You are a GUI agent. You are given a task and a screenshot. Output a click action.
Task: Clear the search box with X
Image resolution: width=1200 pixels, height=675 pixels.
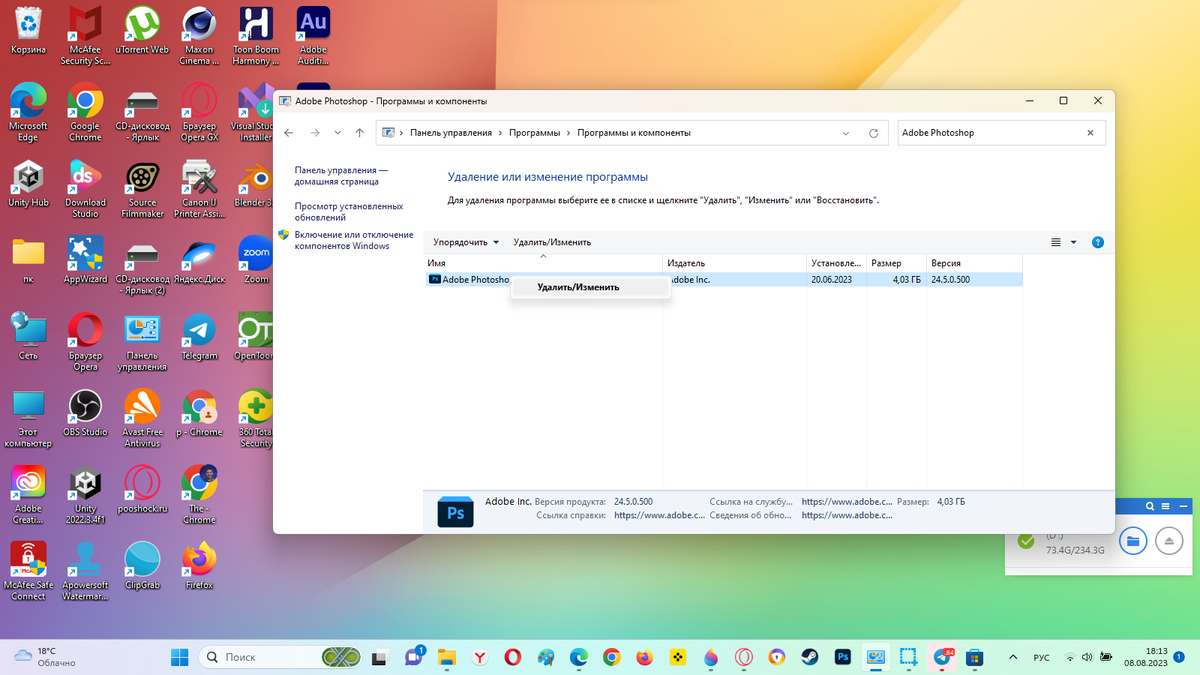point(1091,133)
